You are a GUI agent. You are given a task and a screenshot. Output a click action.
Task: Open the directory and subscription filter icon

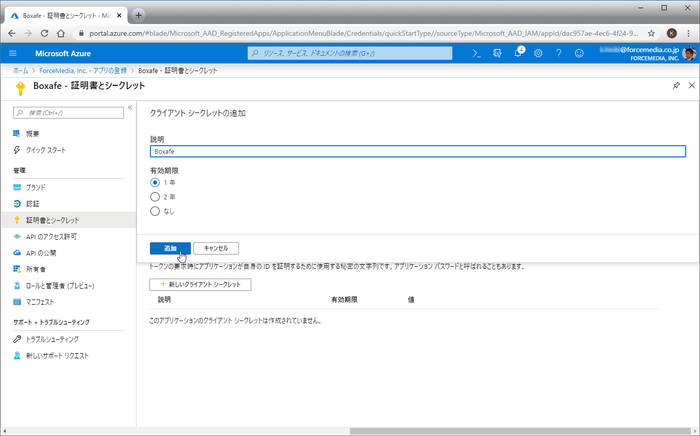click(497, 54)
